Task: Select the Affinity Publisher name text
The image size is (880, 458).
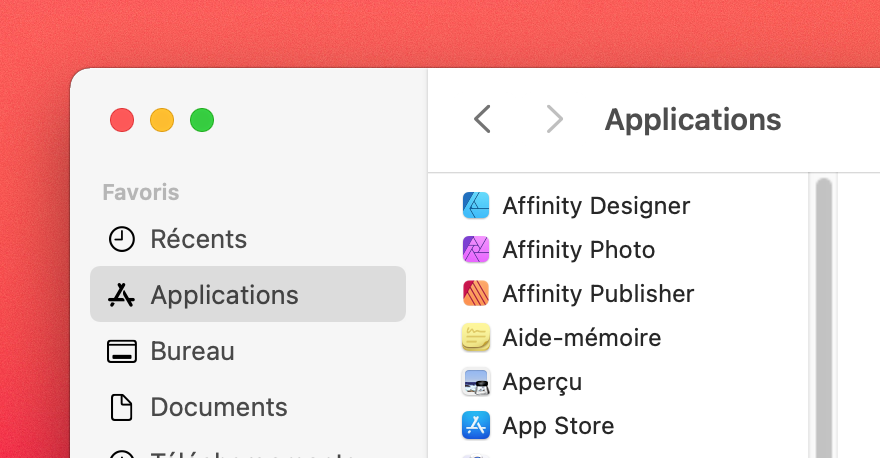Action: 598,294
